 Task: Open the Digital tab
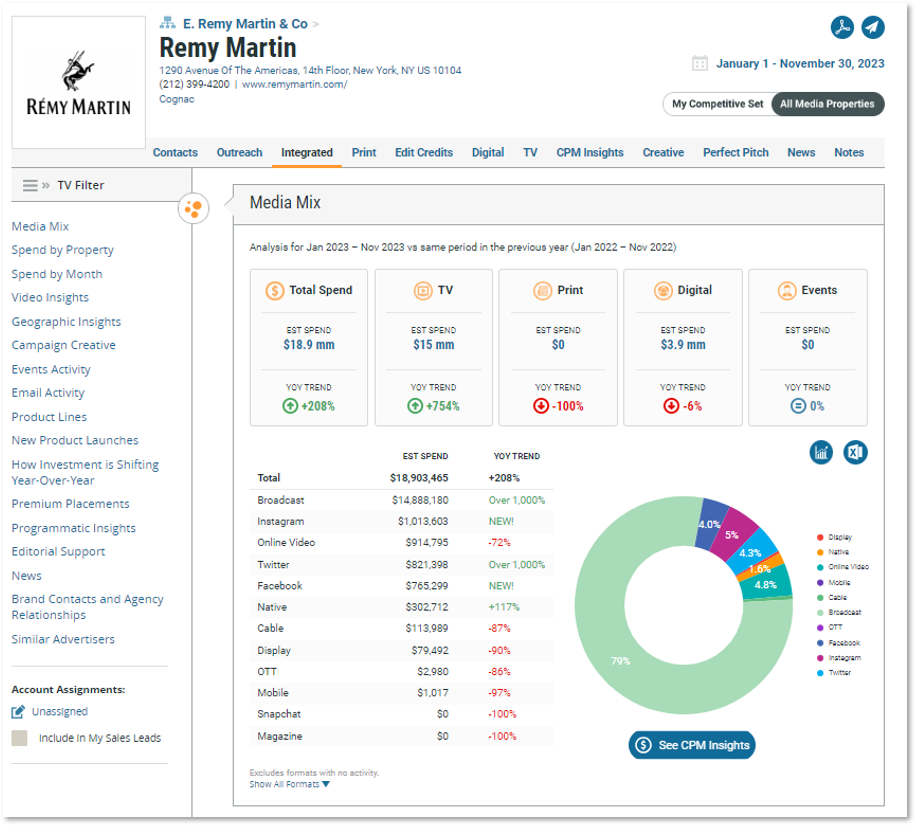tap(488, 152)
